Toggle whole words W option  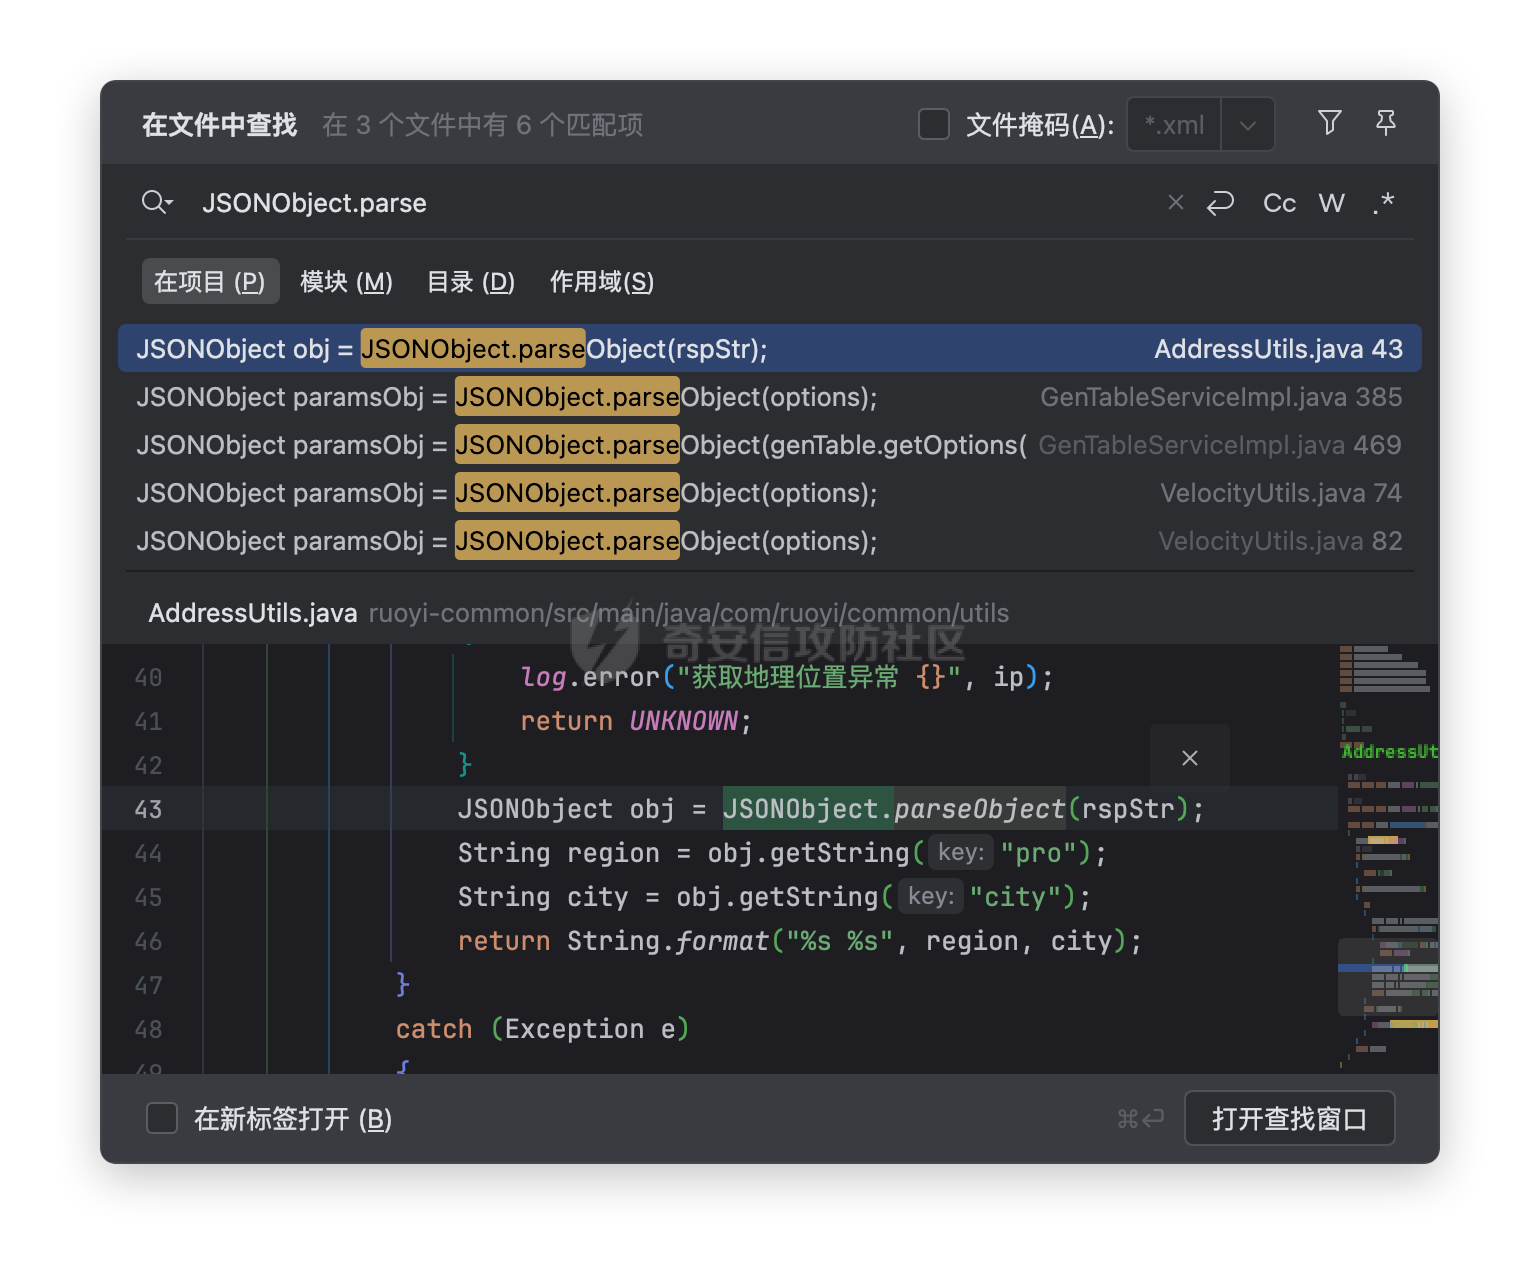click(1331, 203)
